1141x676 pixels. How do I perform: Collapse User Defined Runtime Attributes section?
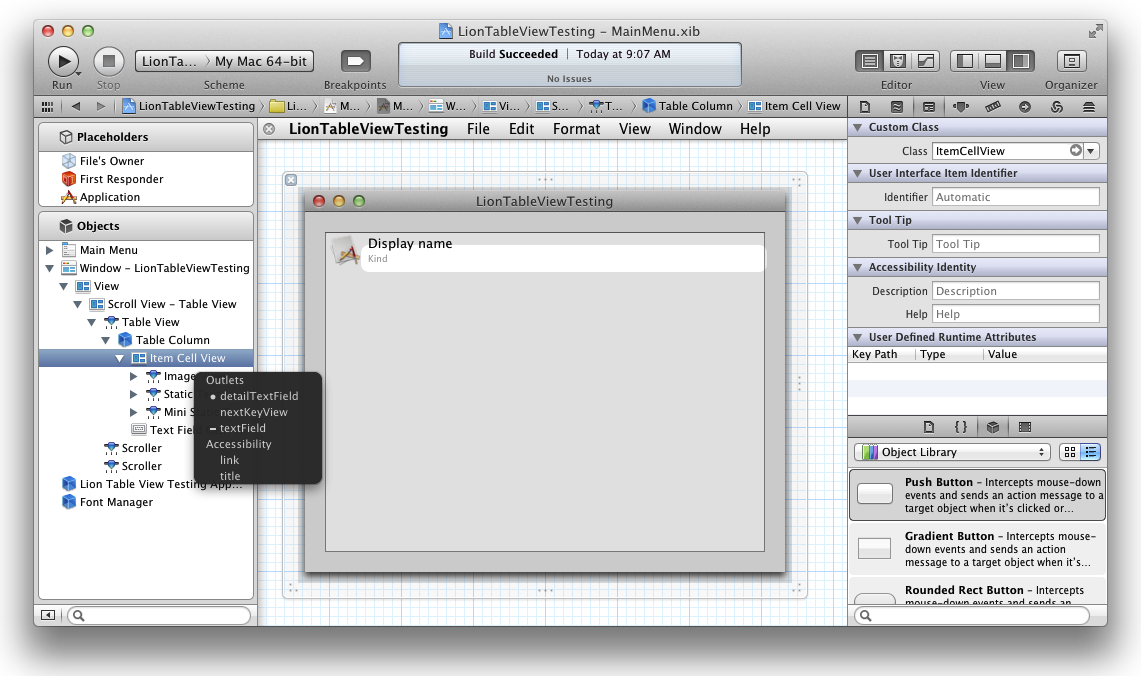[857, 337]
